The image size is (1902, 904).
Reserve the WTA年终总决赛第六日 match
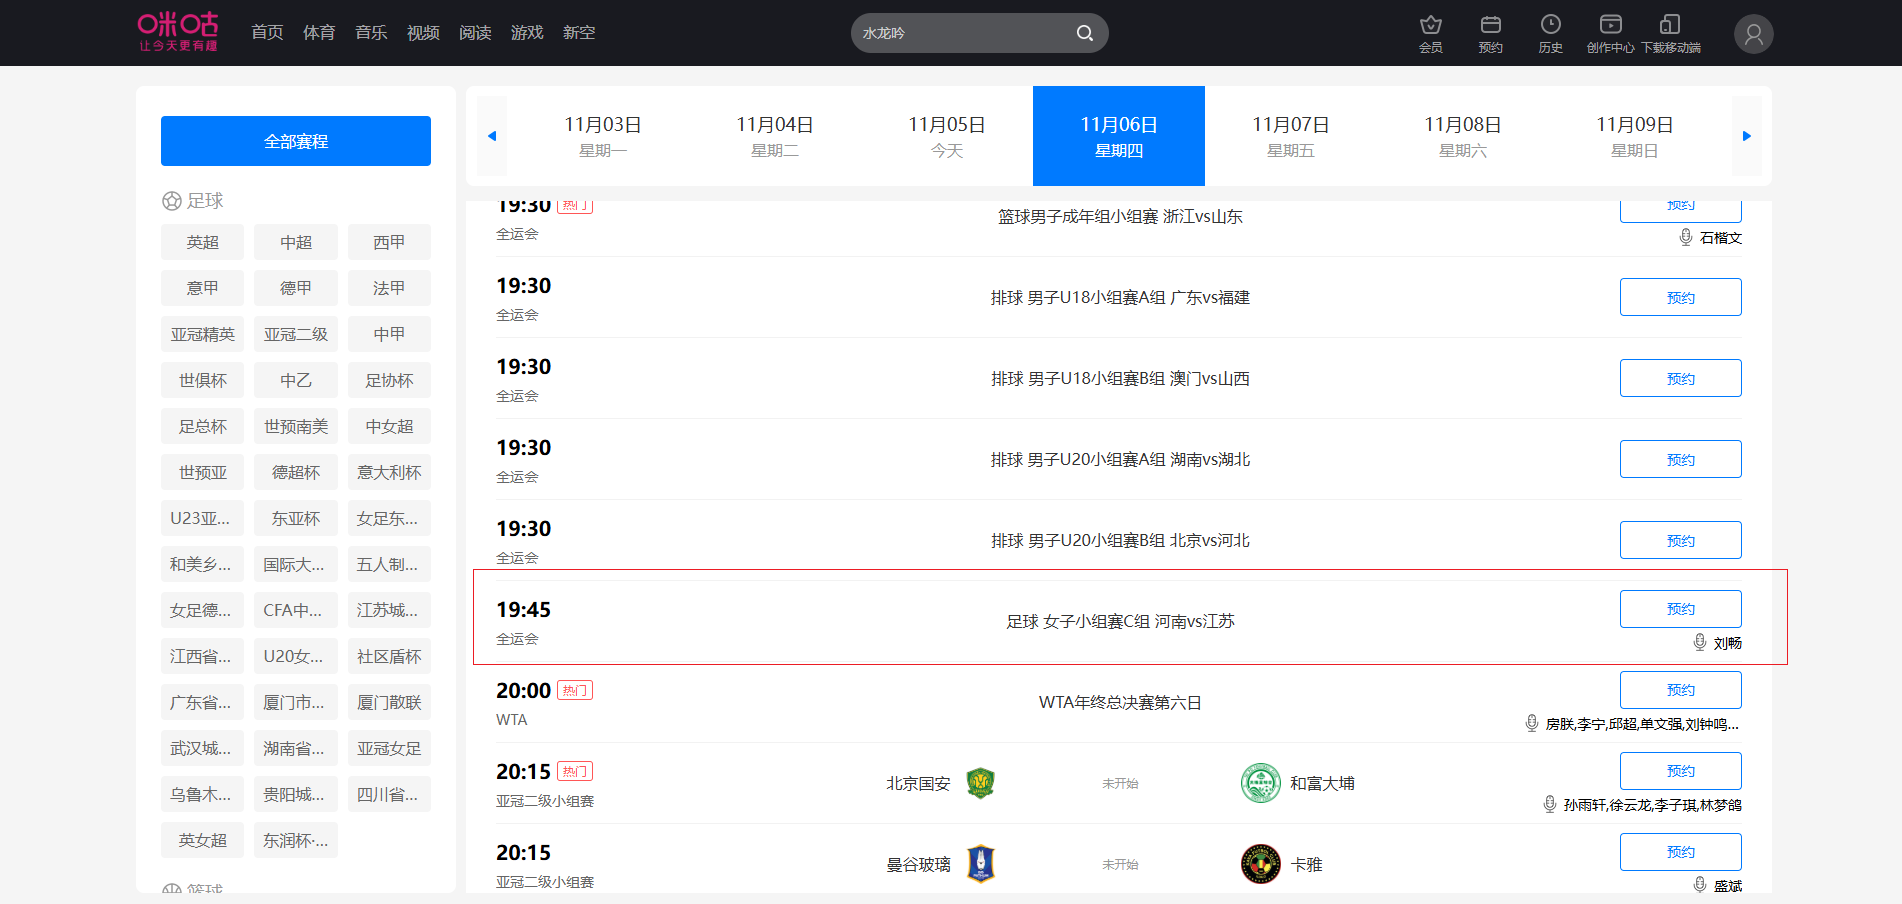point(1681,690)
